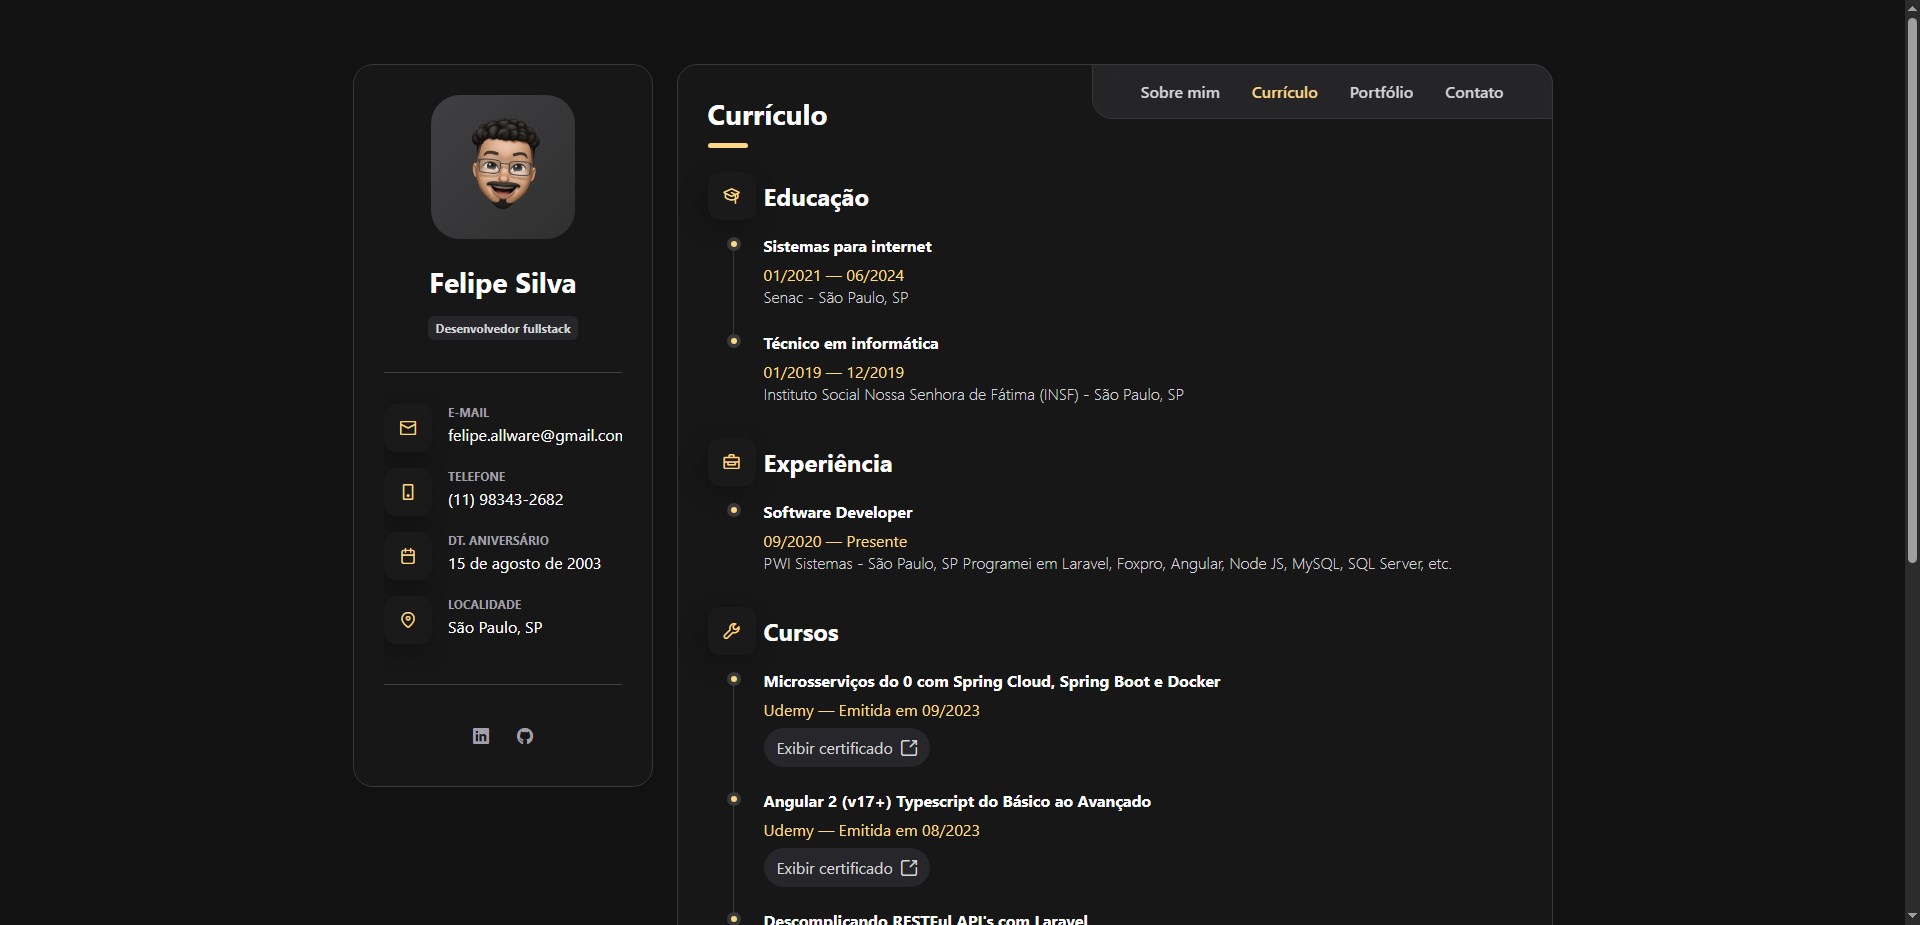
Task: Open the Sobre mim tab
Action: (1180, 92)
